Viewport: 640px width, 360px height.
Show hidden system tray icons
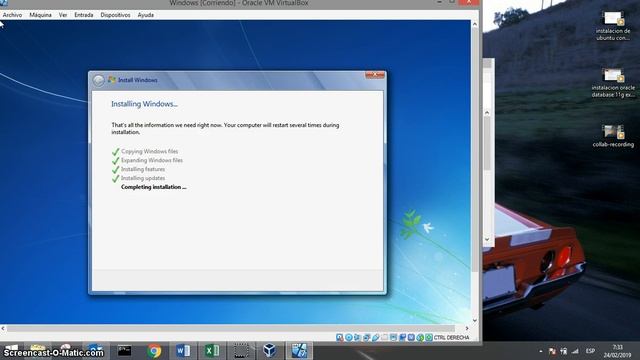541,351
